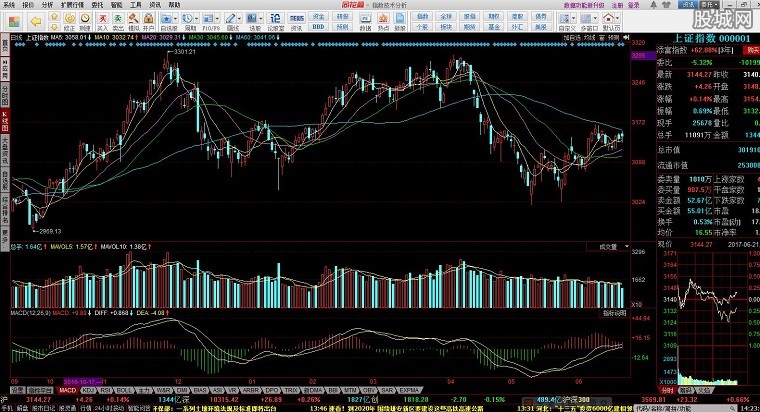
Task: Click the collapse-panel arrow icon above chart
Action: pyautogui.click(x=626, y=37)
